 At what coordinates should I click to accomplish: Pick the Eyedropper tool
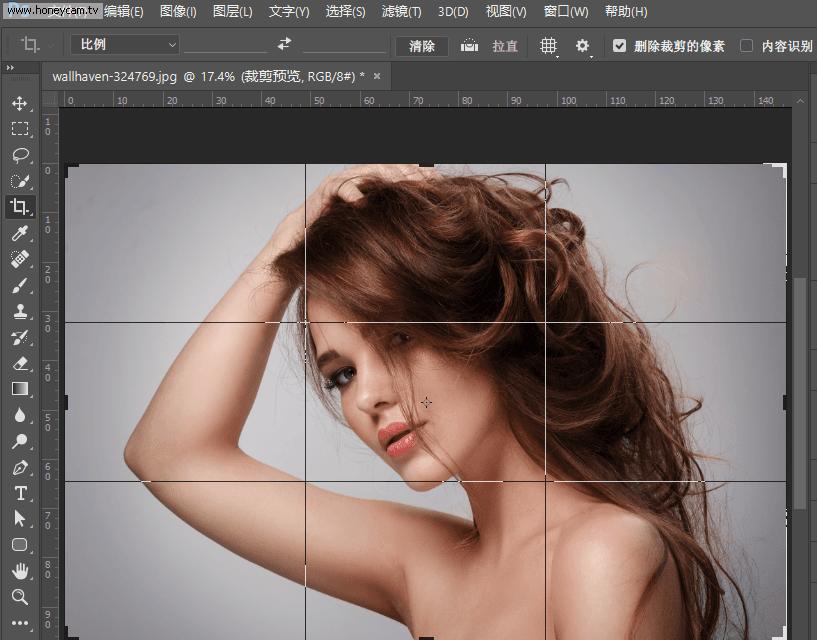19,233
